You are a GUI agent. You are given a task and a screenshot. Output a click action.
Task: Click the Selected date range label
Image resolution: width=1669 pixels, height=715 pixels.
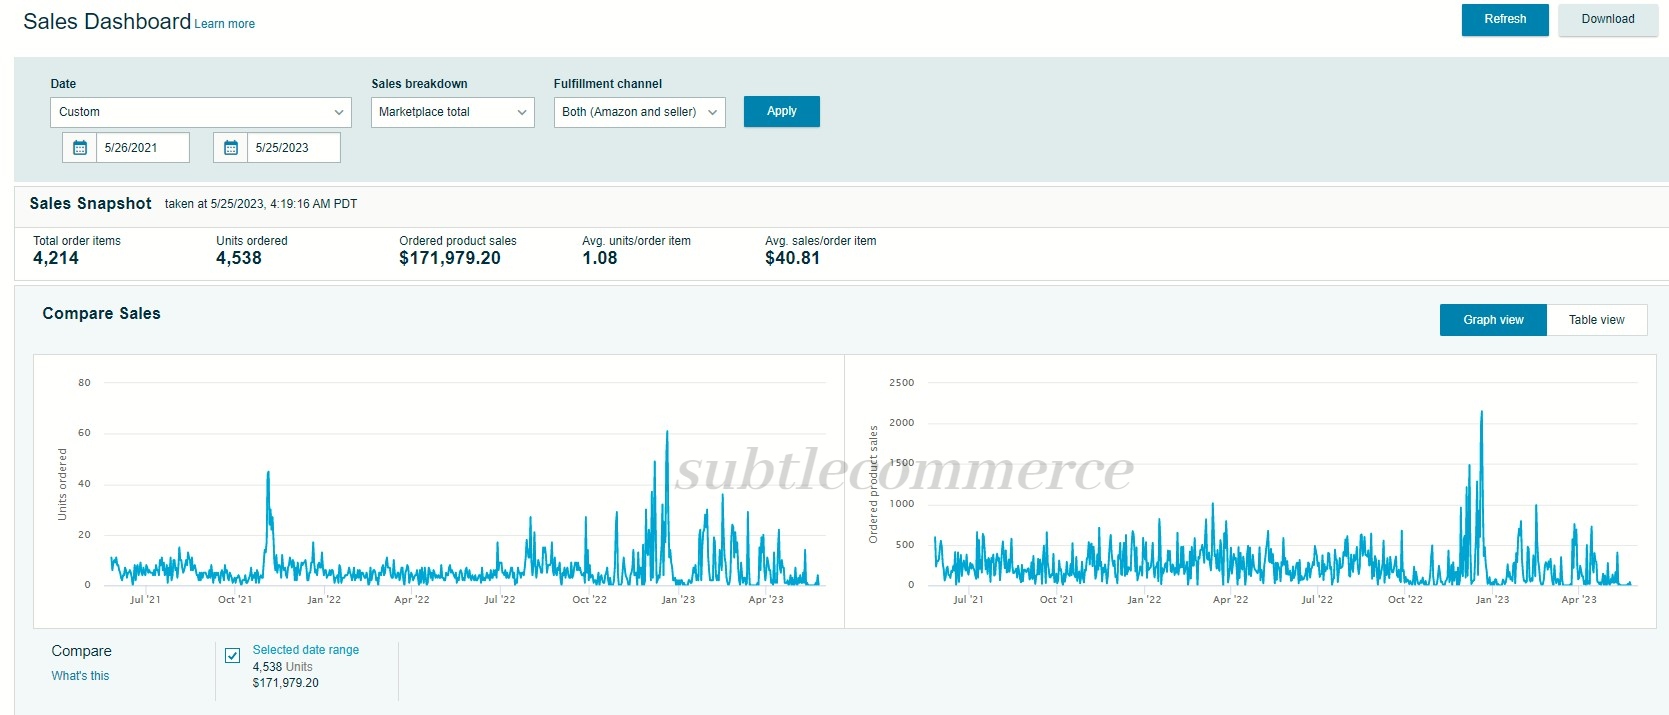click(x=305, y=650)
